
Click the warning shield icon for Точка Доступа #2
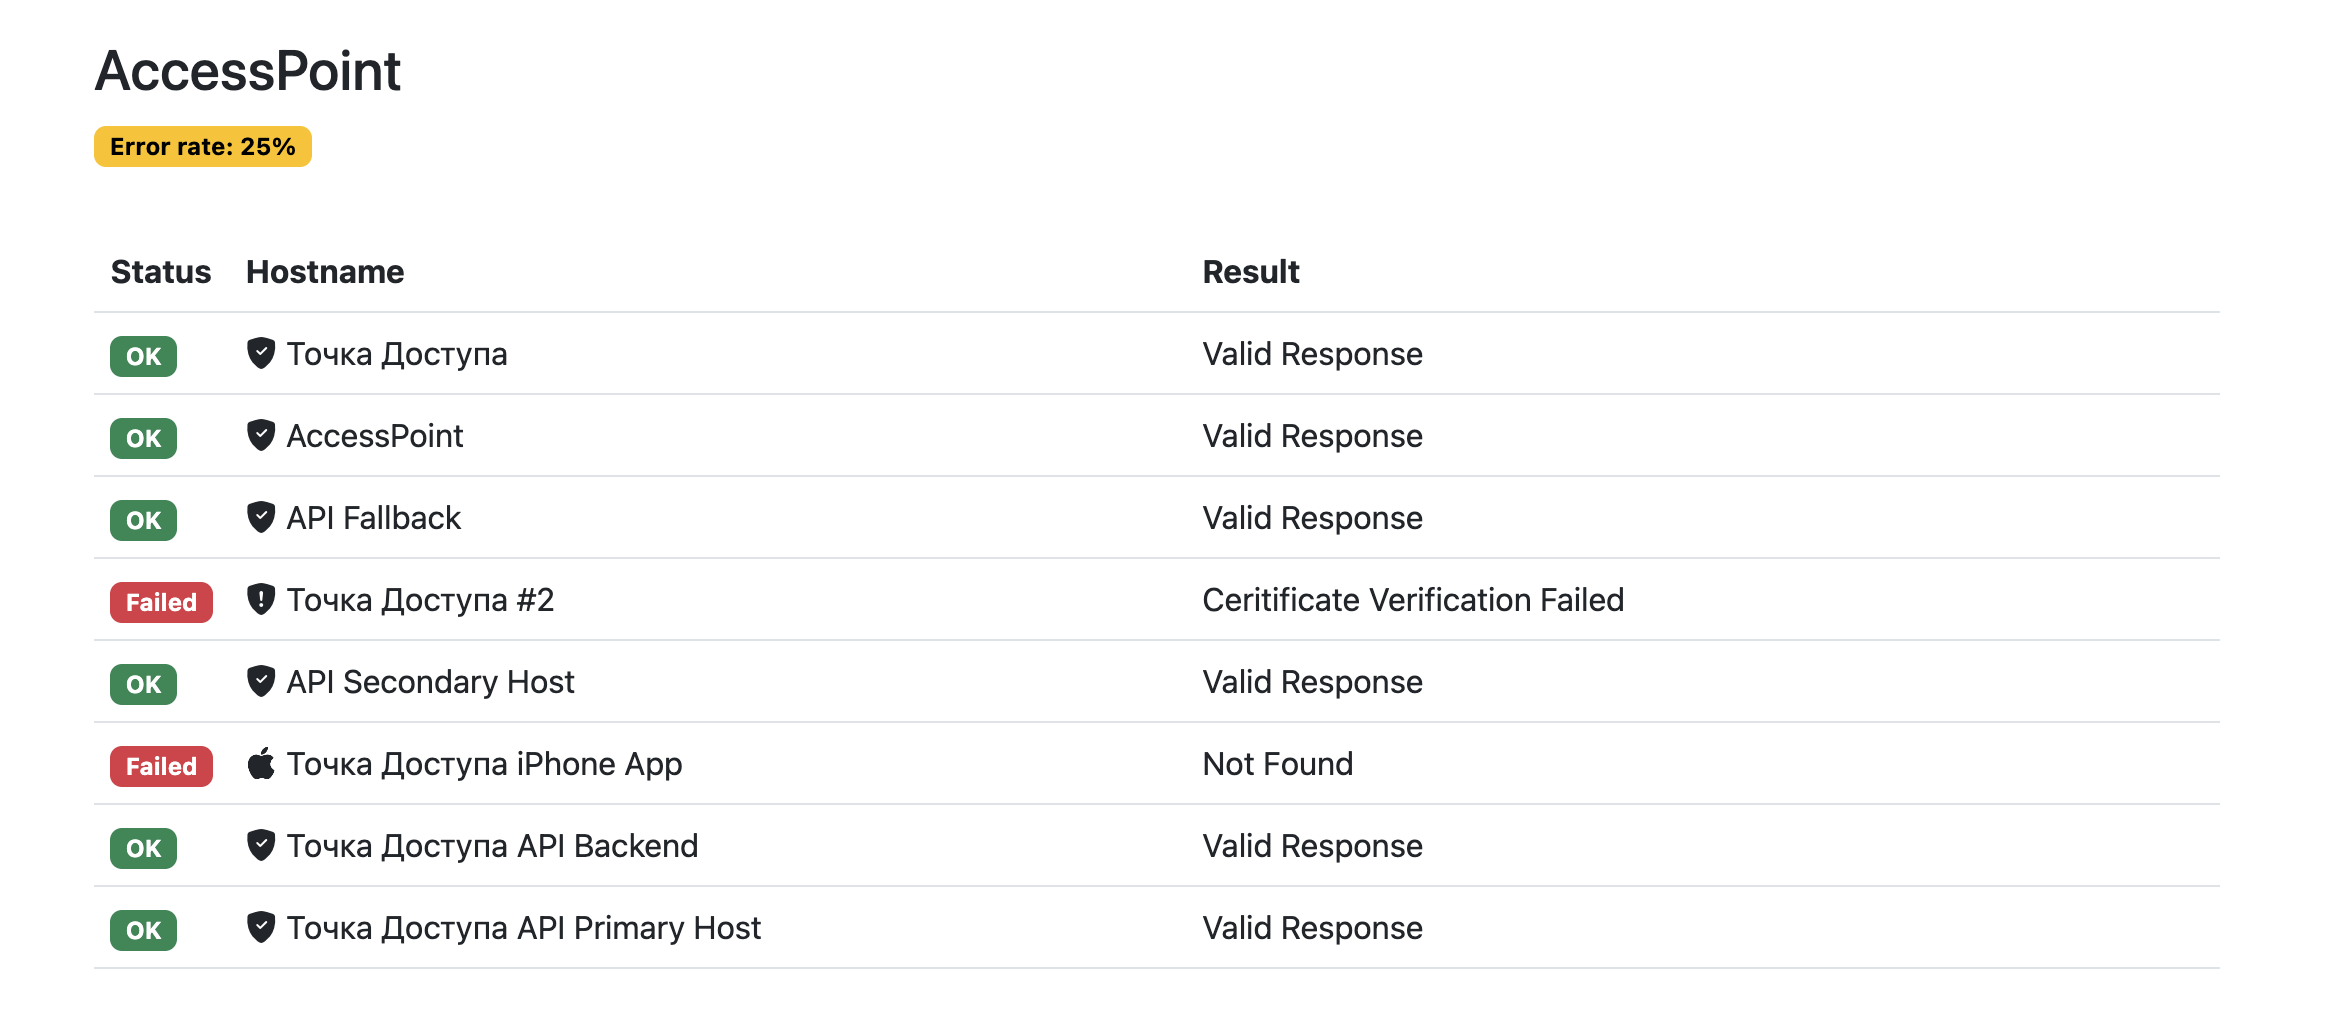pyautogui.click(x=261, y=599)
